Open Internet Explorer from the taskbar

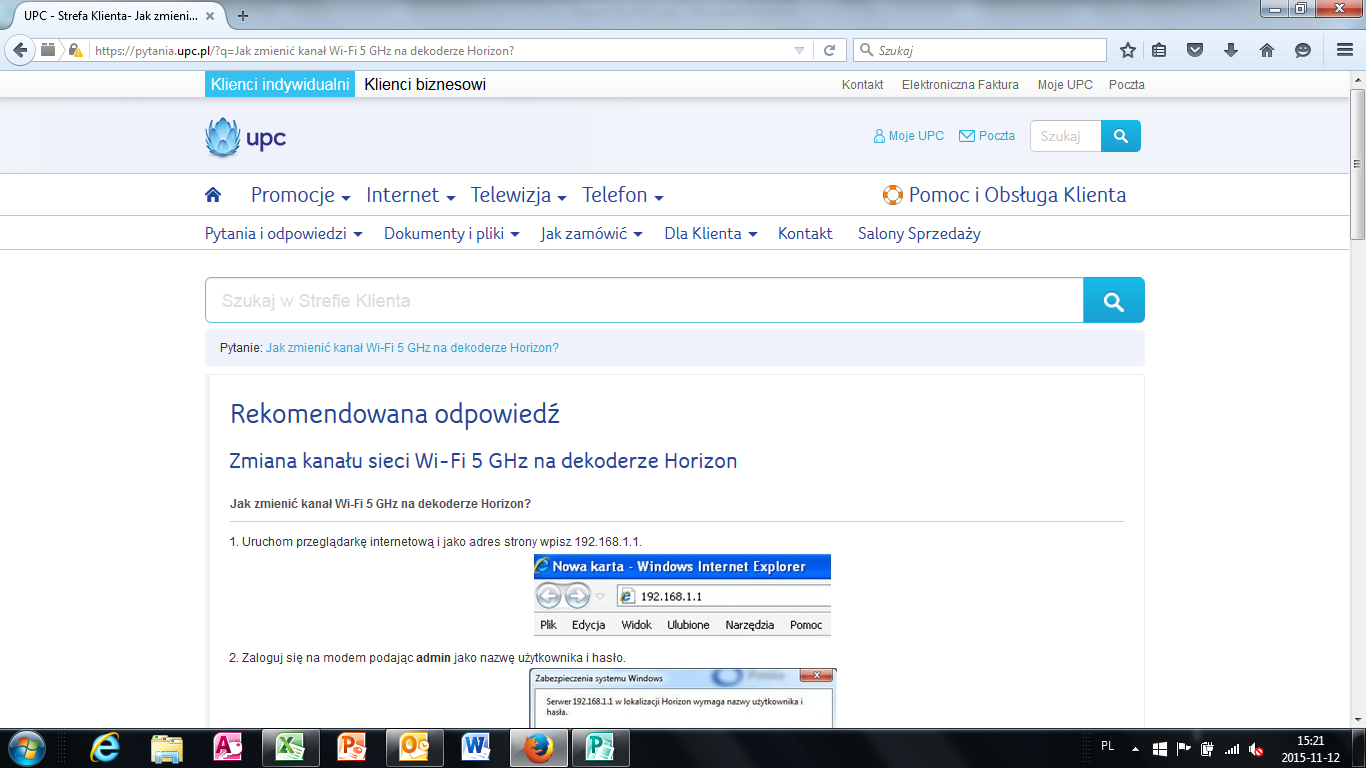[x=104, y=747]
